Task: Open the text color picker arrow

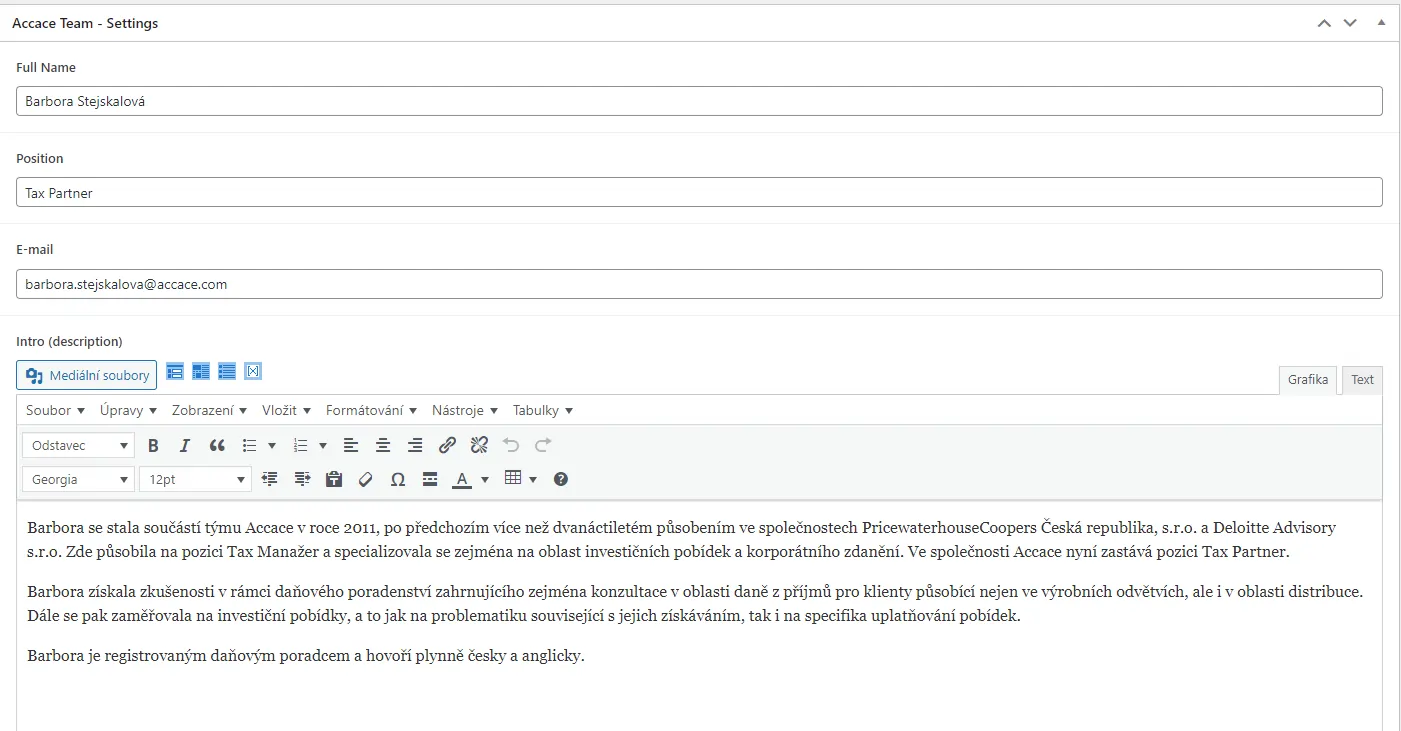Action: 485,480
